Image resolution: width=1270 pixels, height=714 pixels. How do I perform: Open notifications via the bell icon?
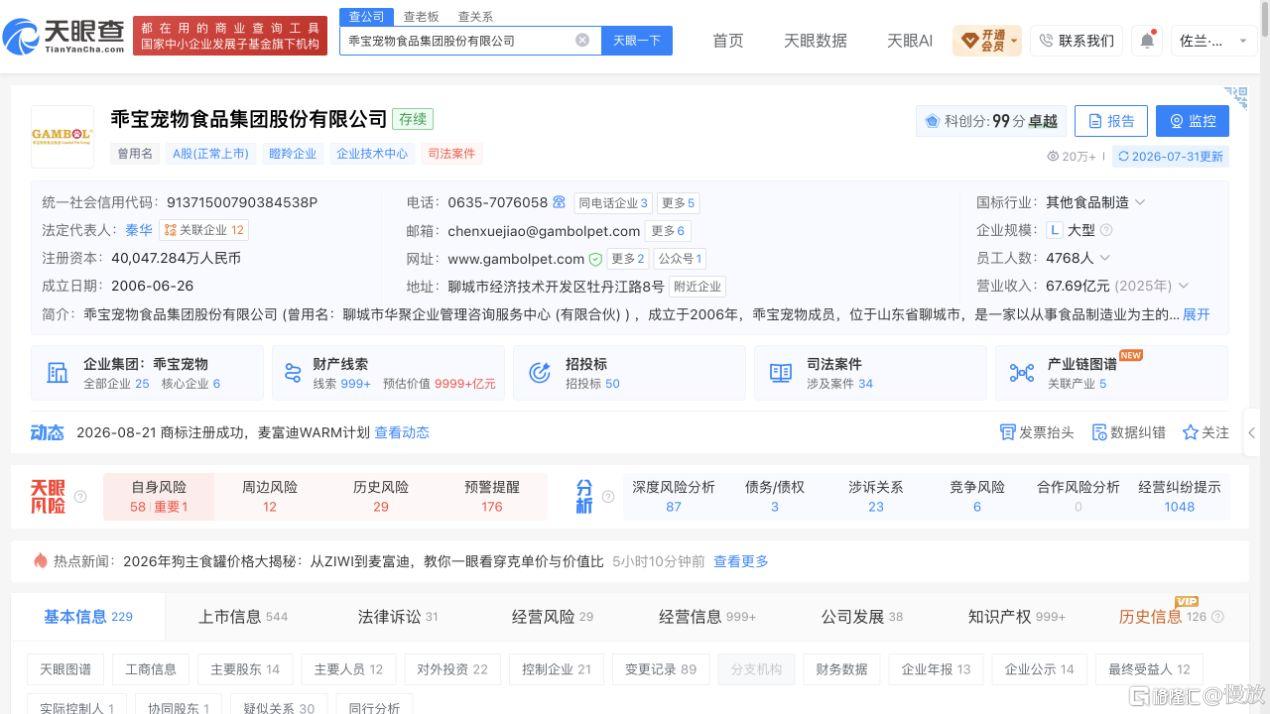point(1148,40)
